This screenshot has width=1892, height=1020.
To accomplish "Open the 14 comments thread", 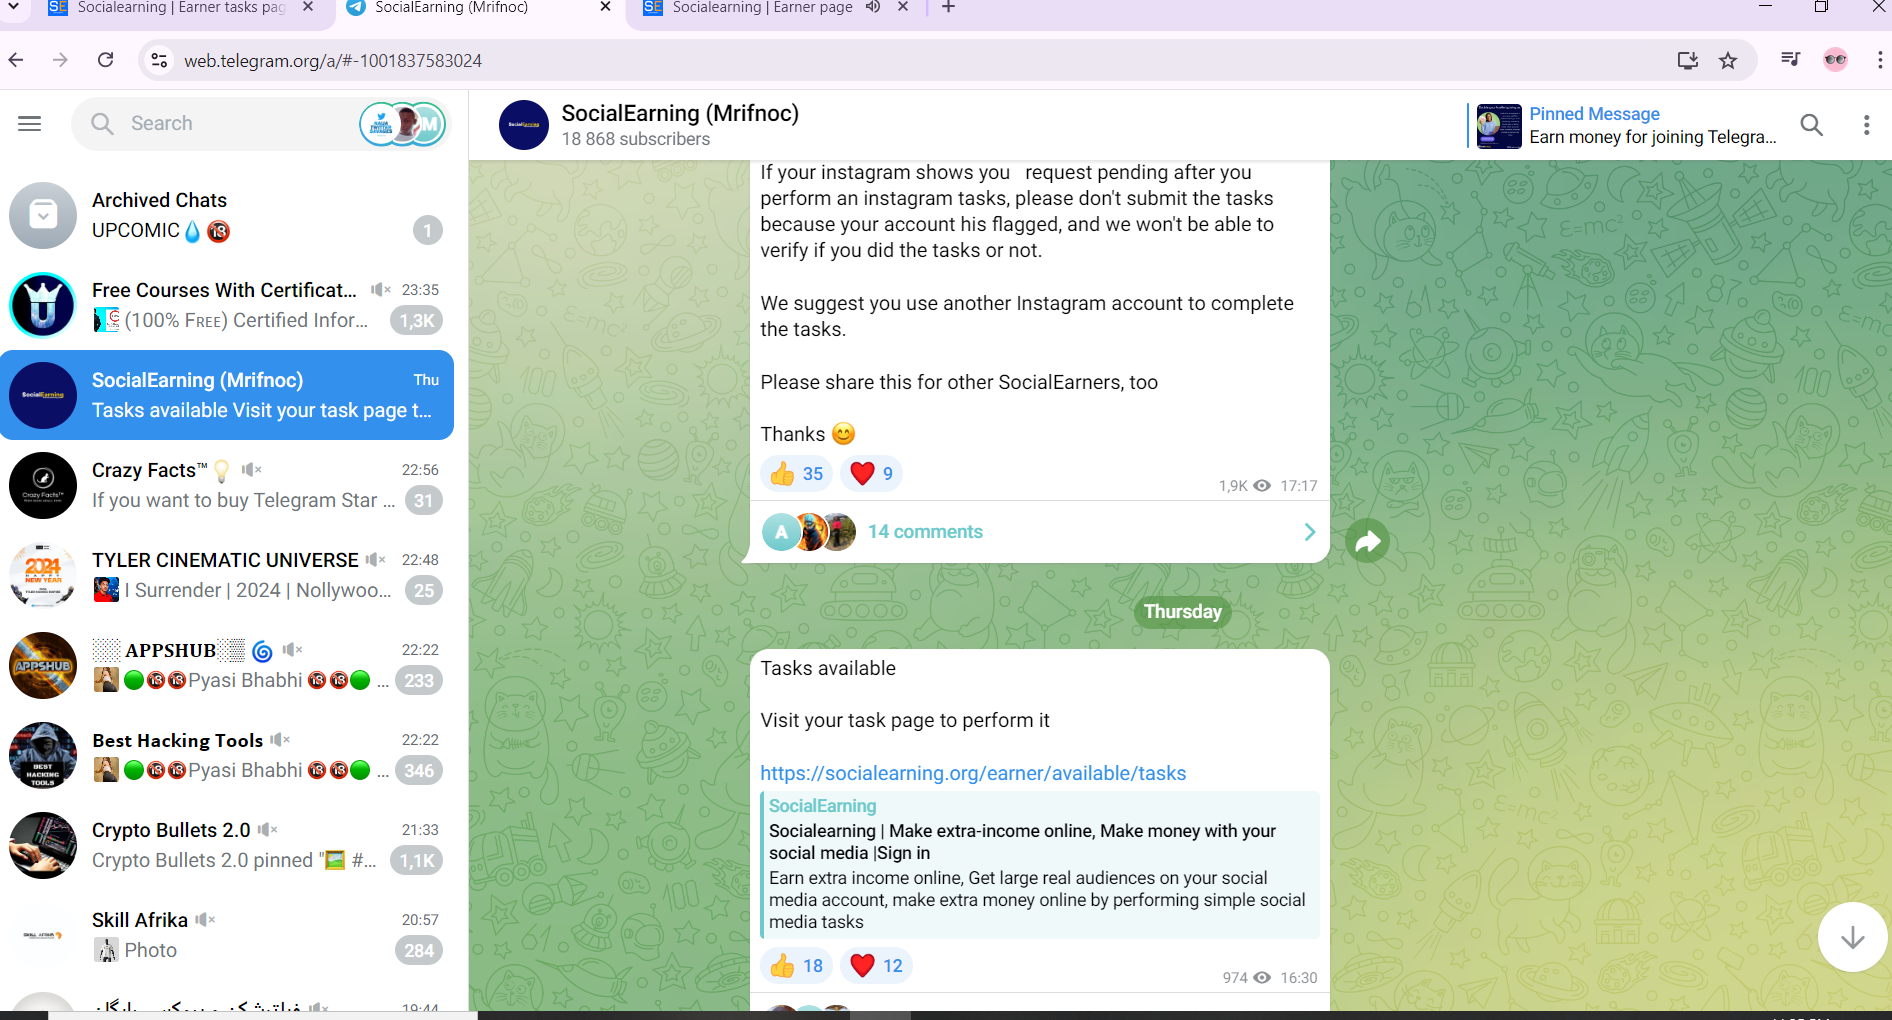I will [x=1040, y=532].
